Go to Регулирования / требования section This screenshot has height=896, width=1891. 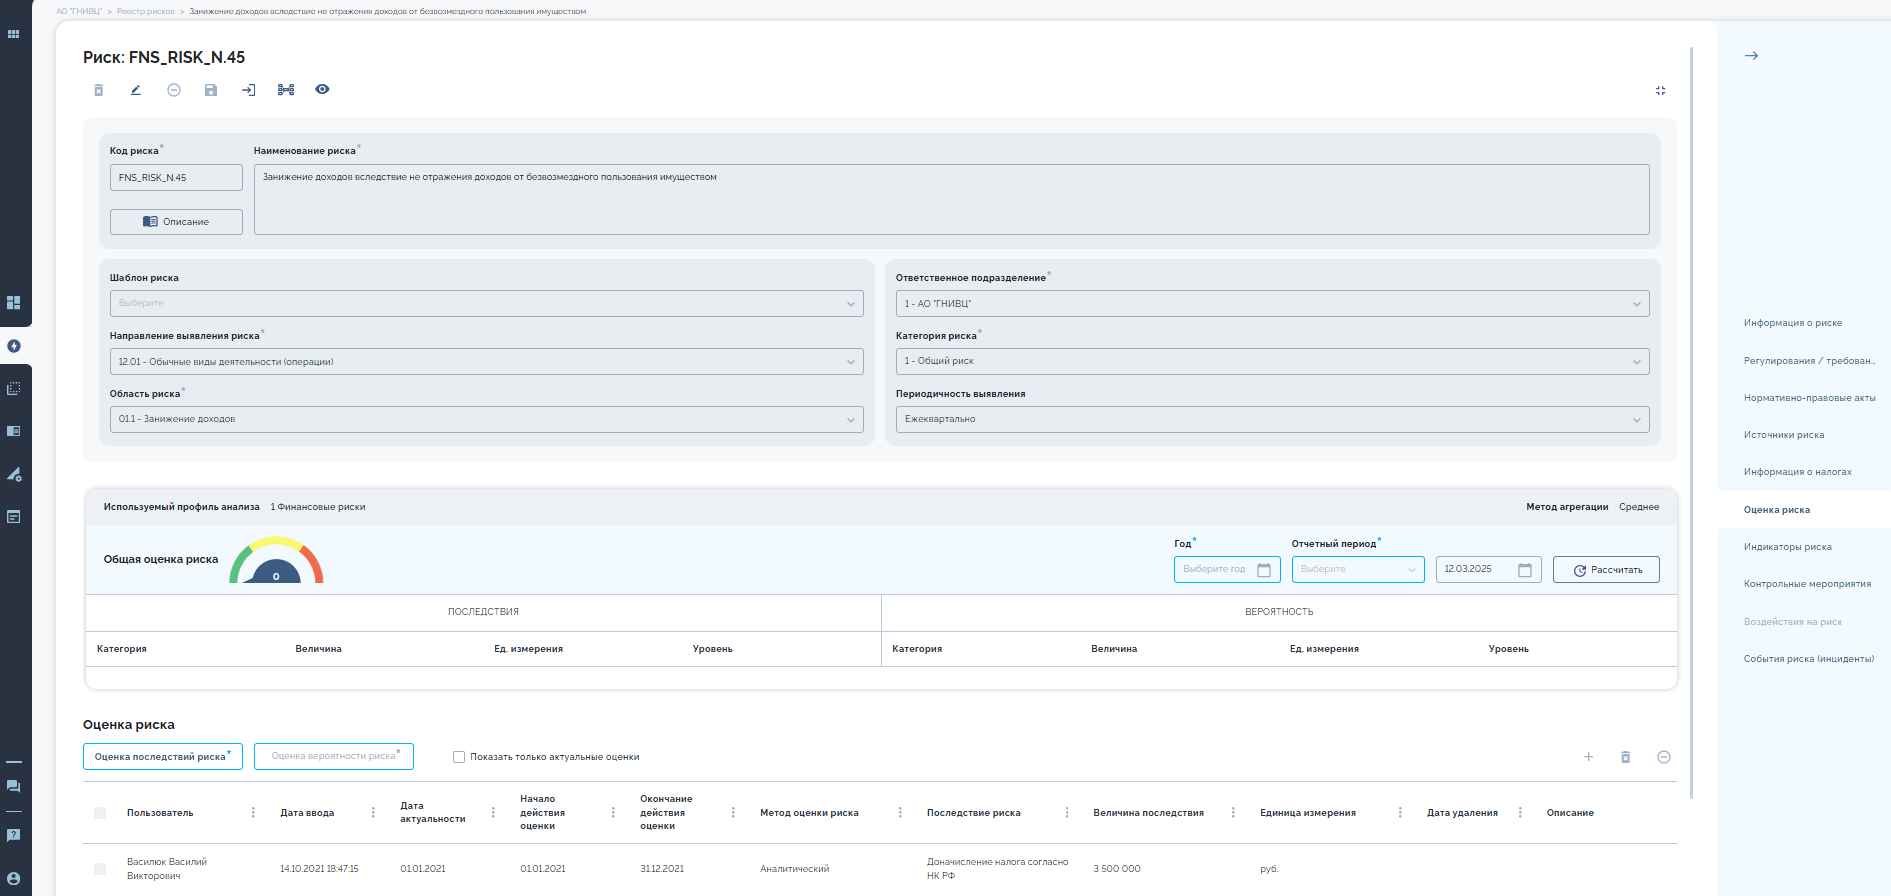pos(1809,361)
